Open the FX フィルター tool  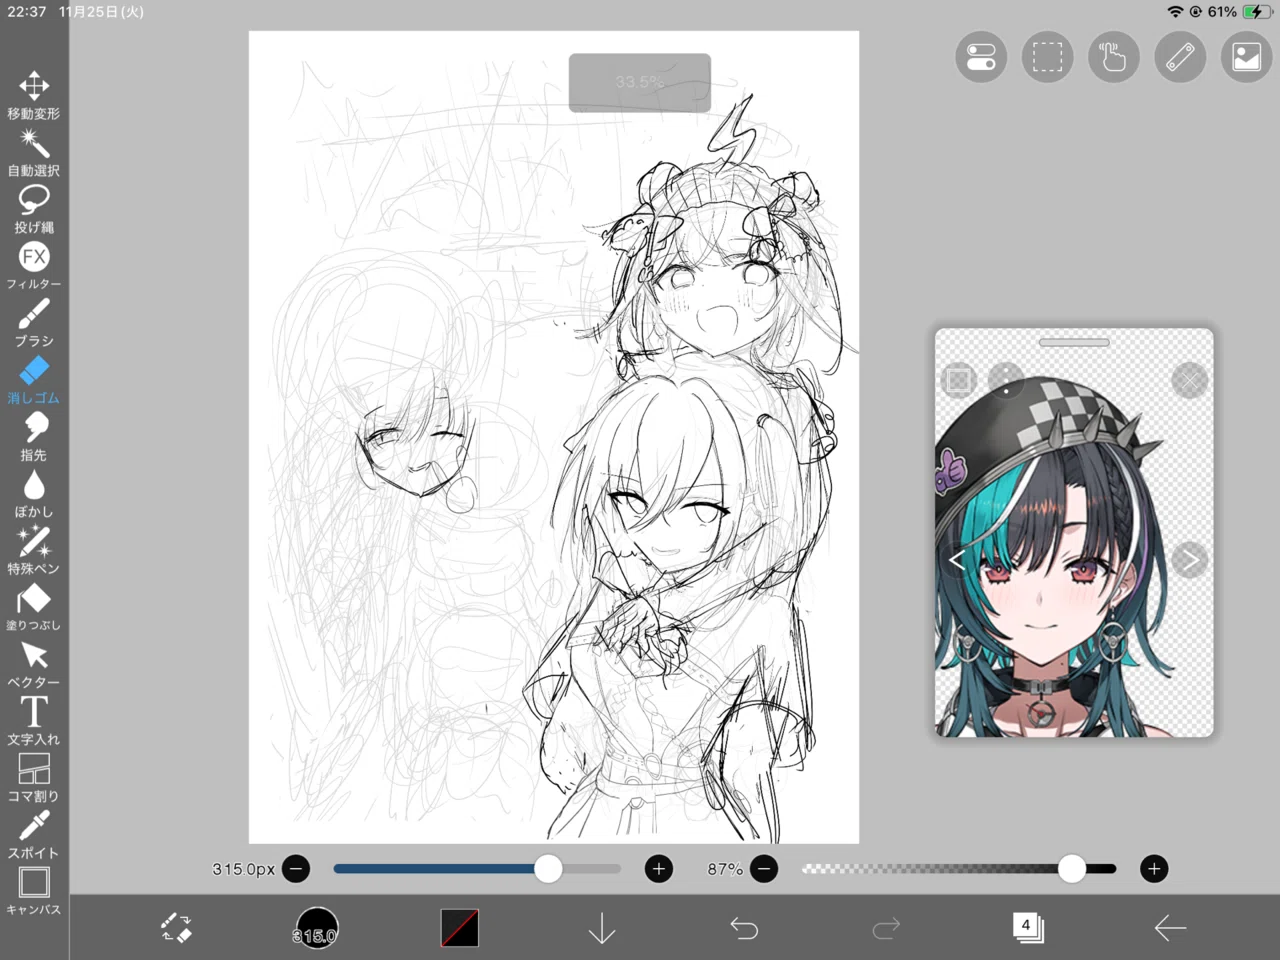(34, 267)
